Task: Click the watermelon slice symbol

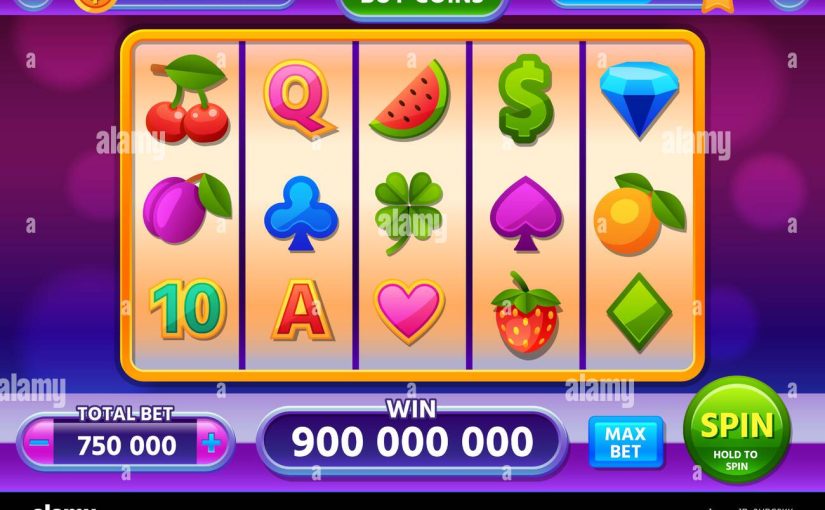Action: coord(410,100)
